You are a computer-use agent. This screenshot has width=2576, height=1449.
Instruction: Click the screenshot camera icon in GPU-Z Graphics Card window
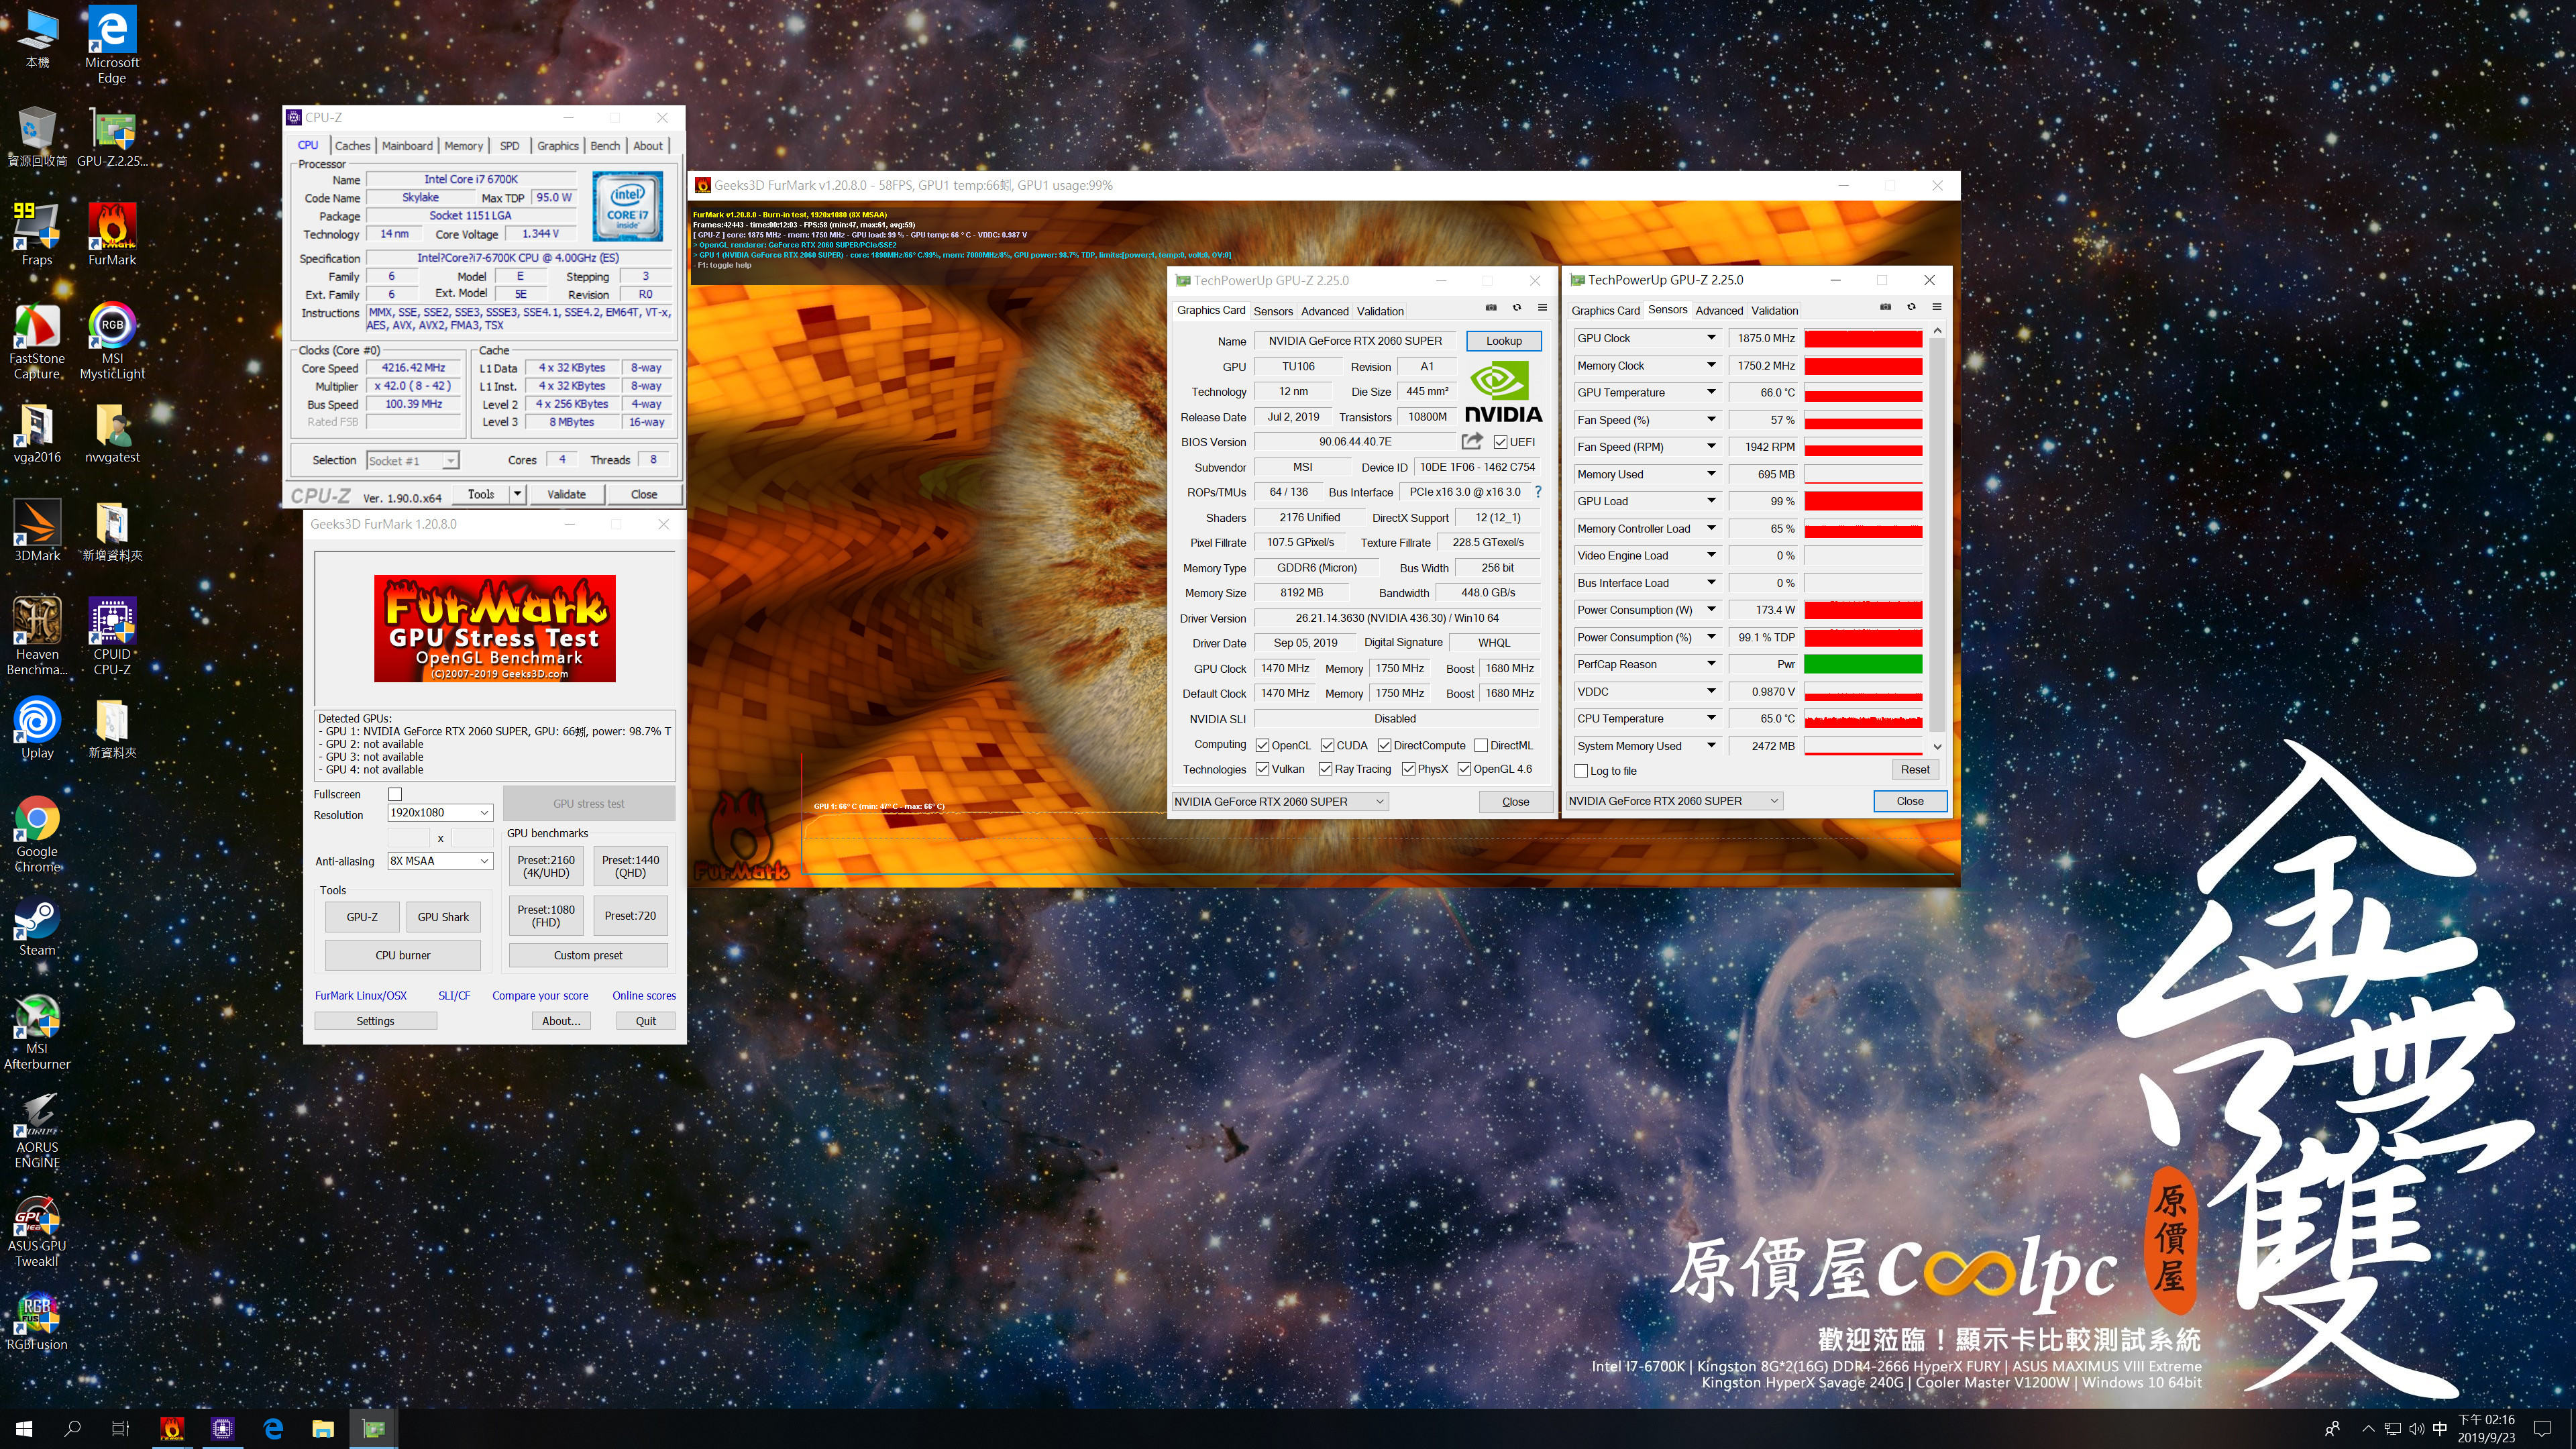click(x=1491, y=308)
